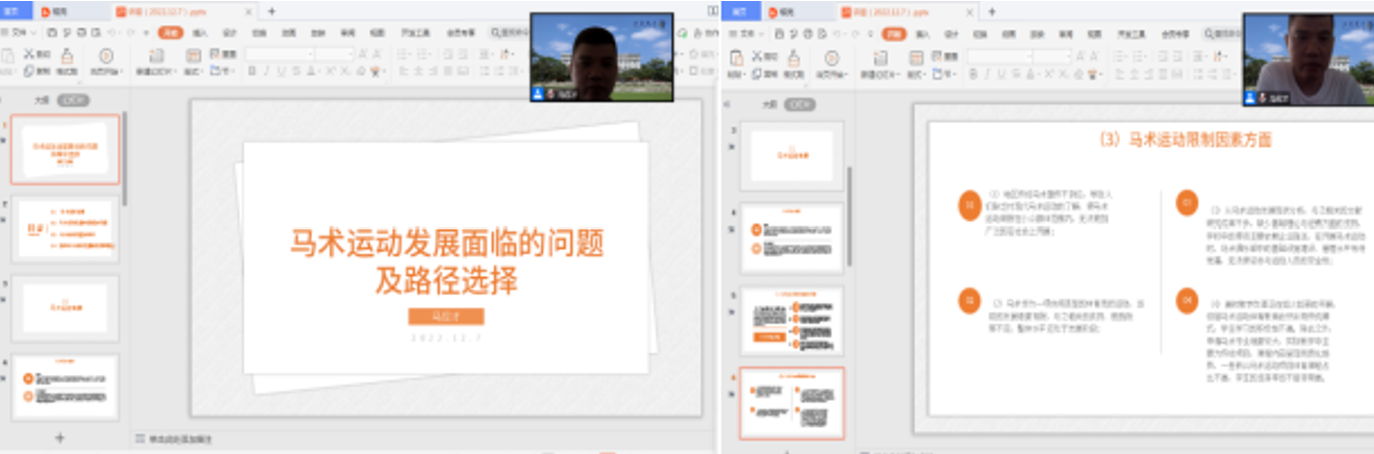Screen dimensions: 1374x454
Task: Click the orange author button on left slide
Action: pyautogui.click(x=446, y=316)
